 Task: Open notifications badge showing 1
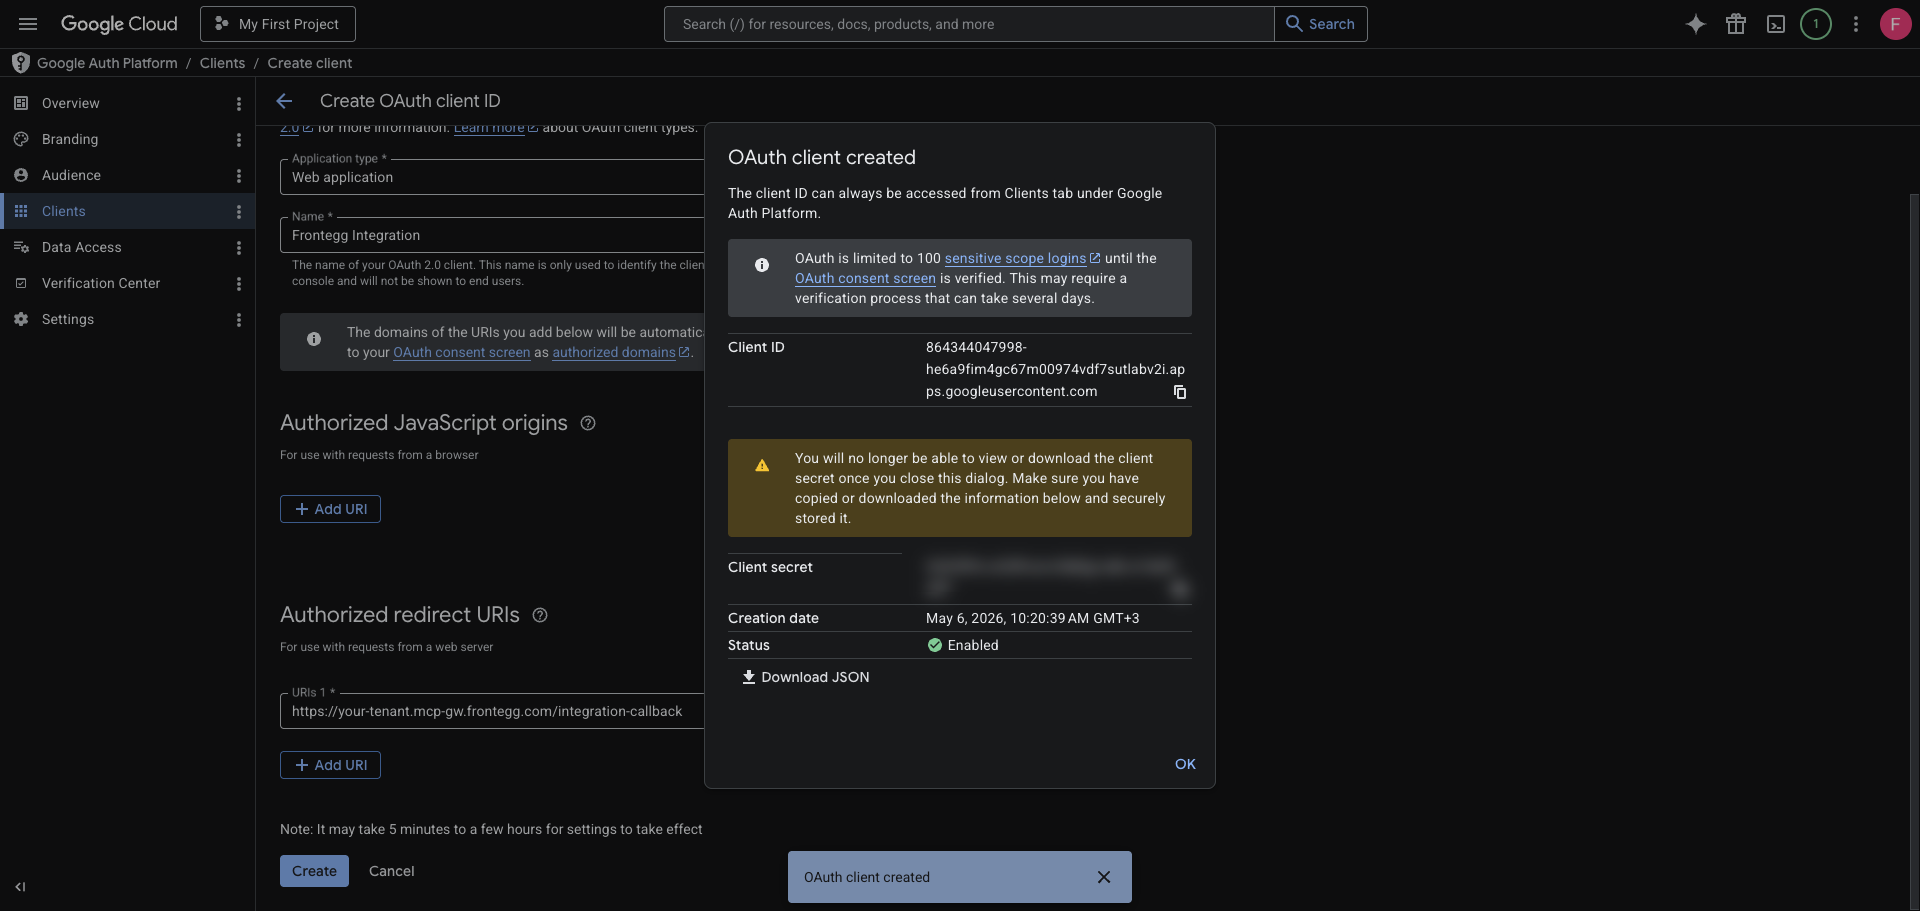(x=1816, y=24)
